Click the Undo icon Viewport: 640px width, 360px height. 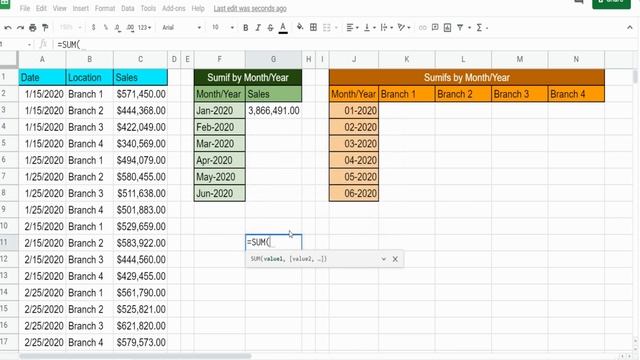click(x=8, y=28)
